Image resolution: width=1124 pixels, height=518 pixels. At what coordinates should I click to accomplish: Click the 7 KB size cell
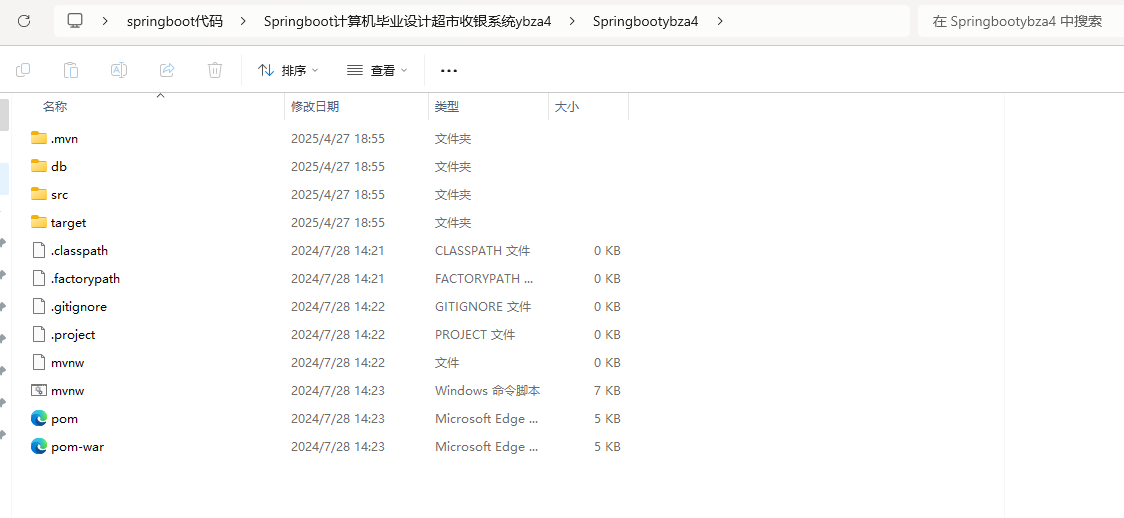(608, 390)
